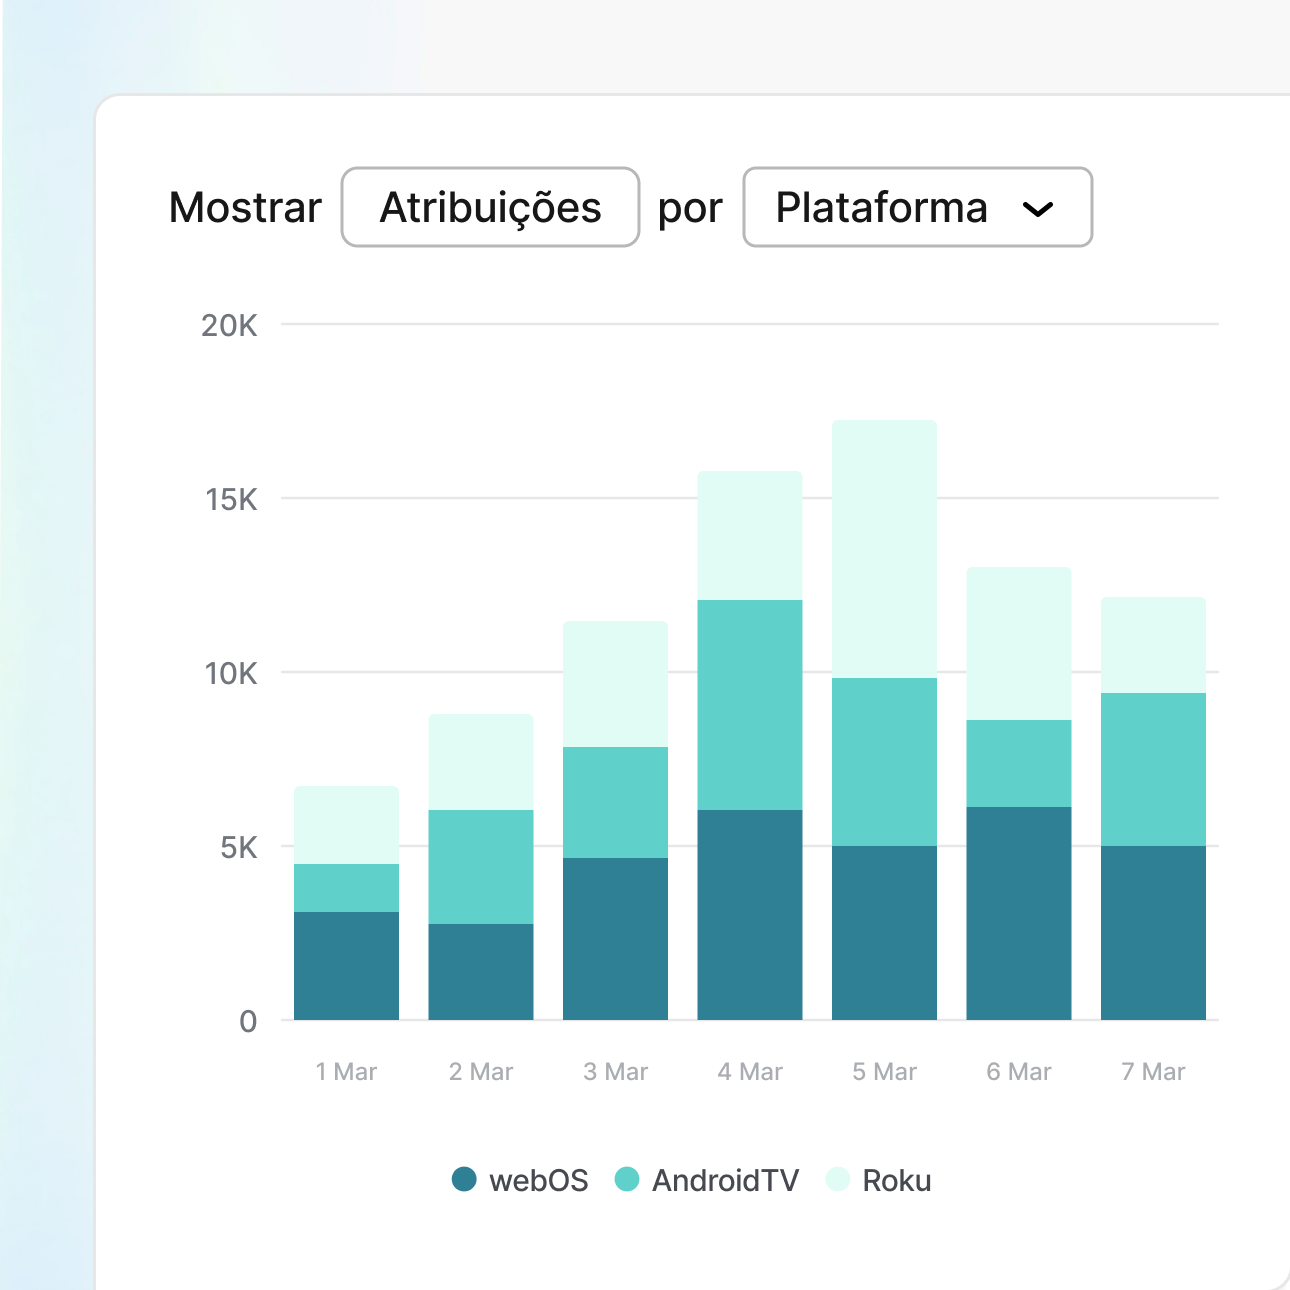Click the webOS legend label
Screen dimensions: 1290x1290
[538, 1181]
